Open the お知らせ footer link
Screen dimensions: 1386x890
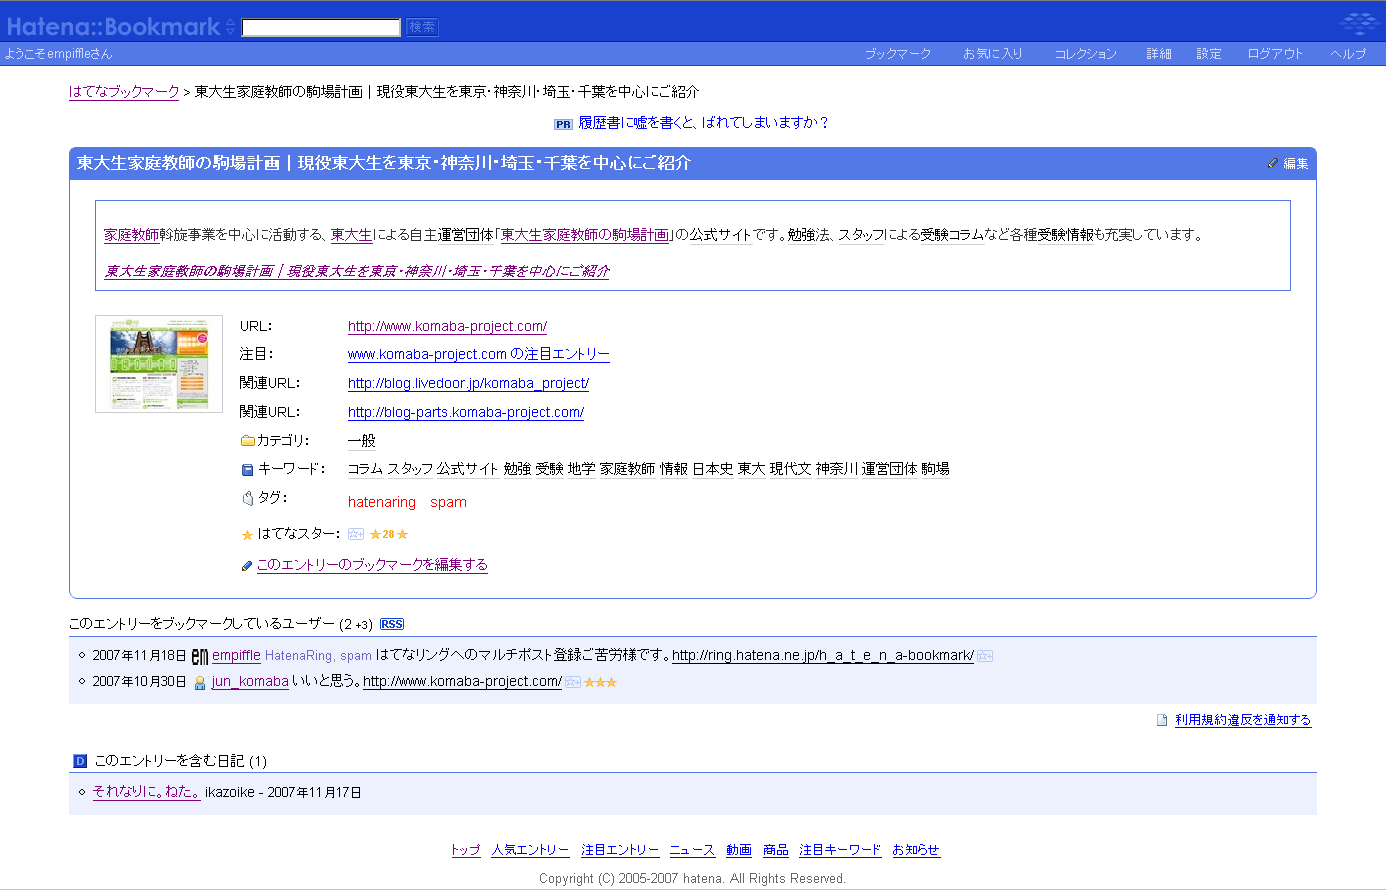click(916, 850)
